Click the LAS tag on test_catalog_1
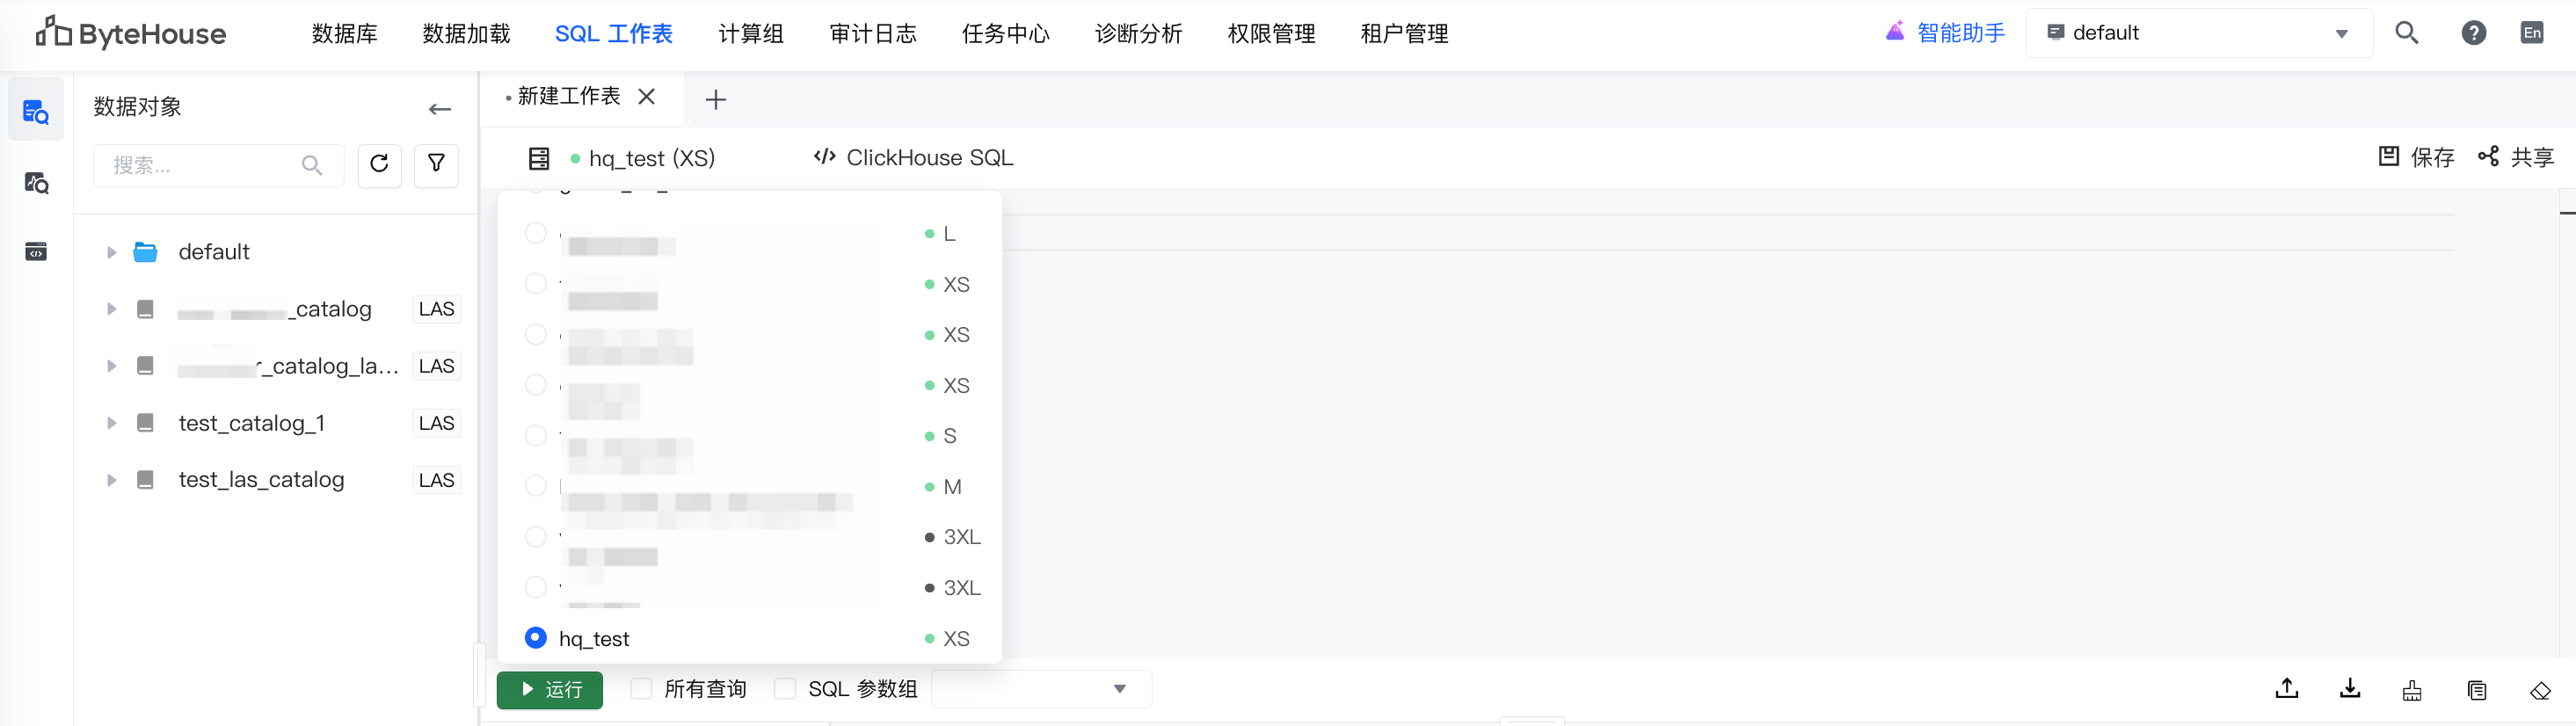Image resolution: width=2576 pixels, height=726 pixels. tap(436, 423)
